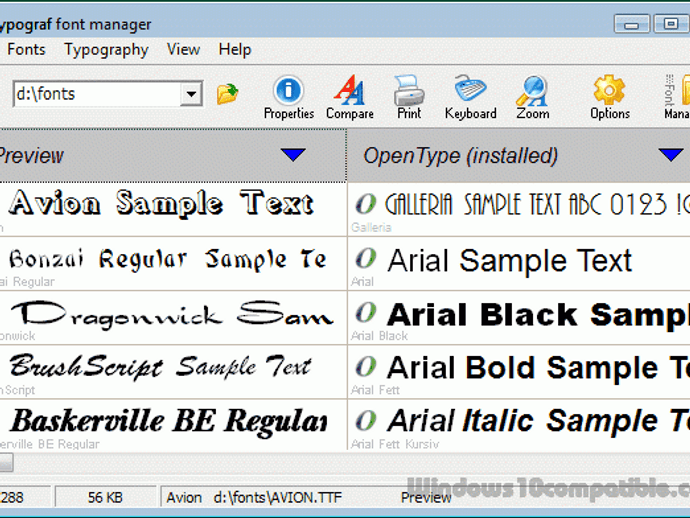
Task: Select the Arial Italic Sample row
Action: tap(519, 425)
